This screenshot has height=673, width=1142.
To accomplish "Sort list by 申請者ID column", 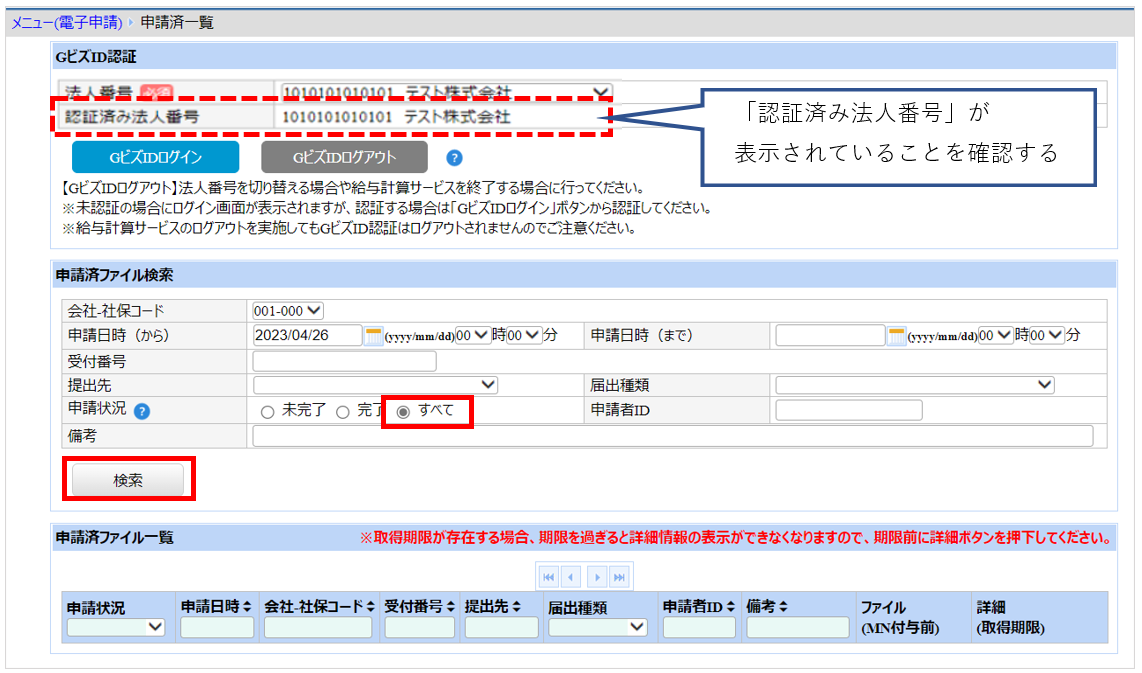I will click(731, 607).
